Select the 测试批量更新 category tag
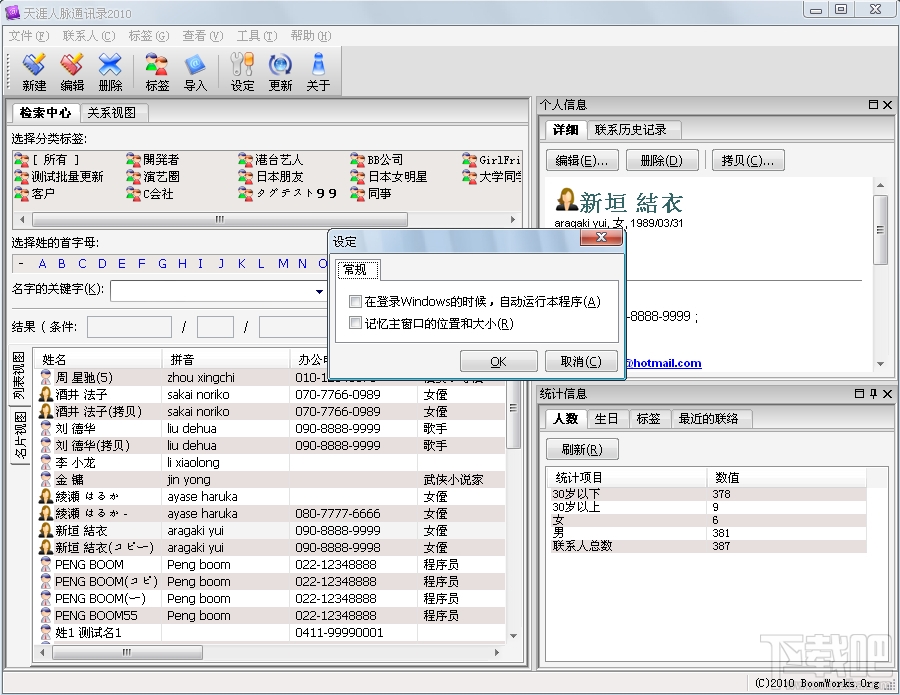This screenshot has width=900, height=695. [x=59, y=176]
